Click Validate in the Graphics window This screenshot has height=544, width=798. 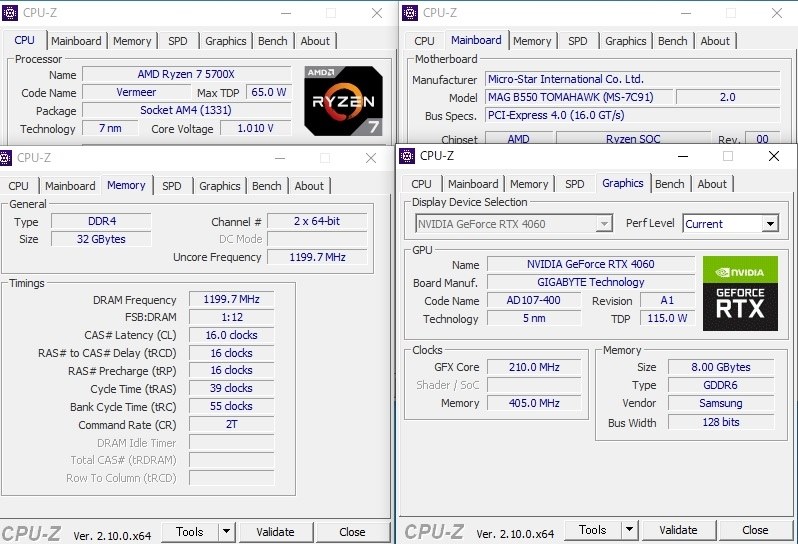click(678, 530)
